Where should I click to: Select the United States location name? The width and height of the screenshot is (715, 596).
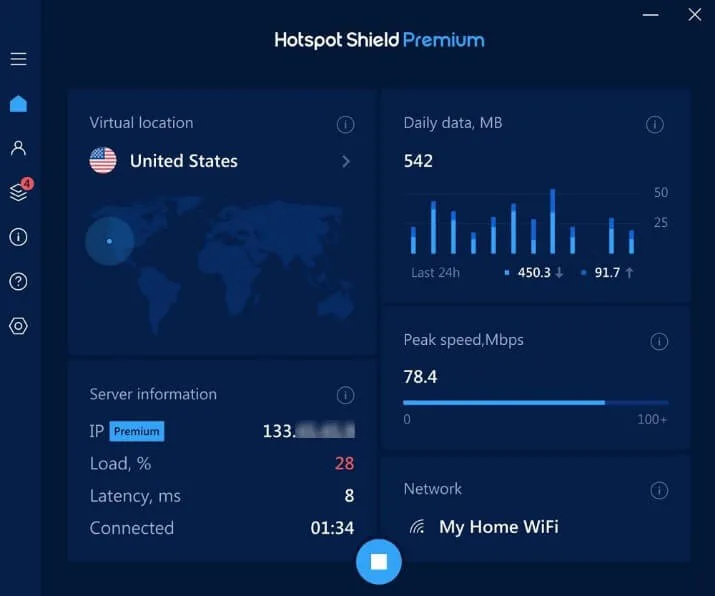(x=184, y=161)
